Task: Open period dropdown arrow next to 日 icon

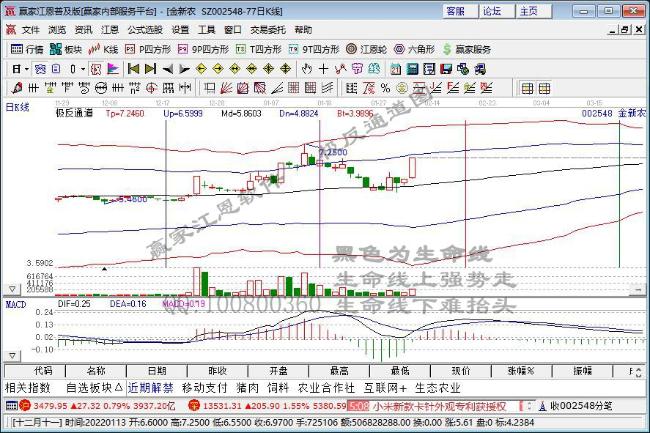Action: [27, 69]
